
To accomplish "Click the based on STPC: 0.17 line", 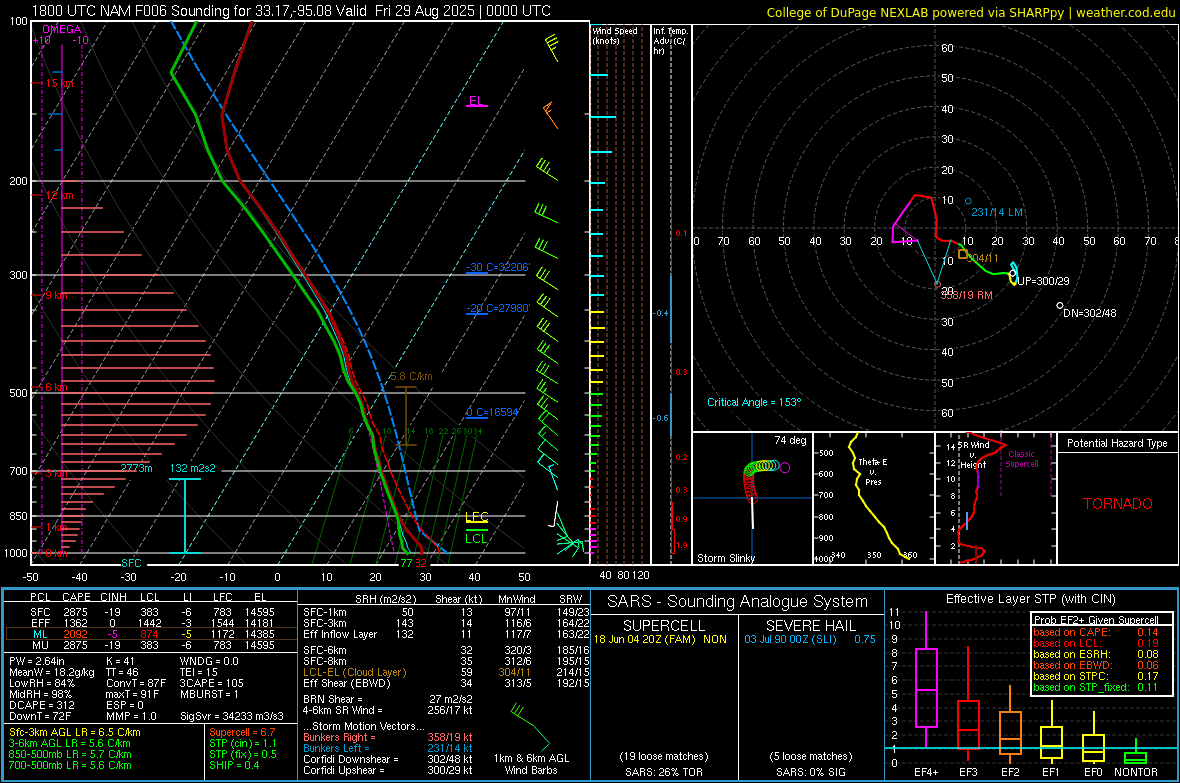I will click(1096, 676).
